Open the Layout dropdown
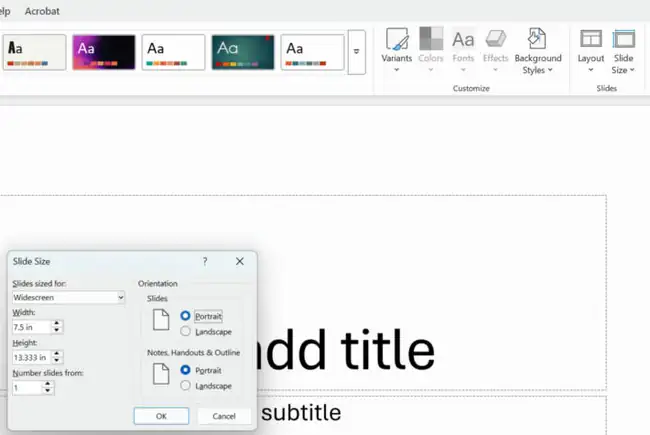Viewport: 650px width, 435px height. (x=591, y=50)
